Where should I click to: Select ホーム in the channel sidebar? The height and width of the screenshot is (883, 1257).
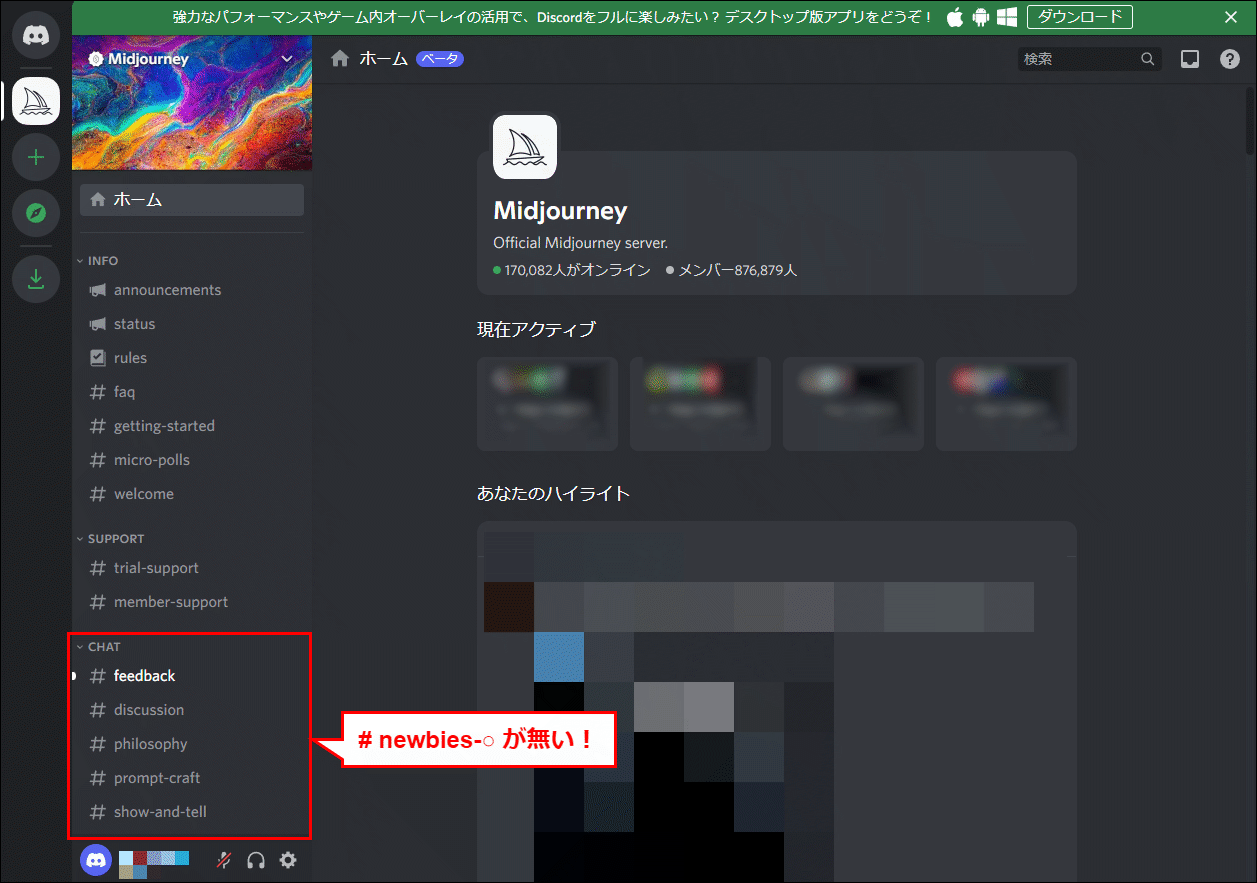tap(192, 200)
